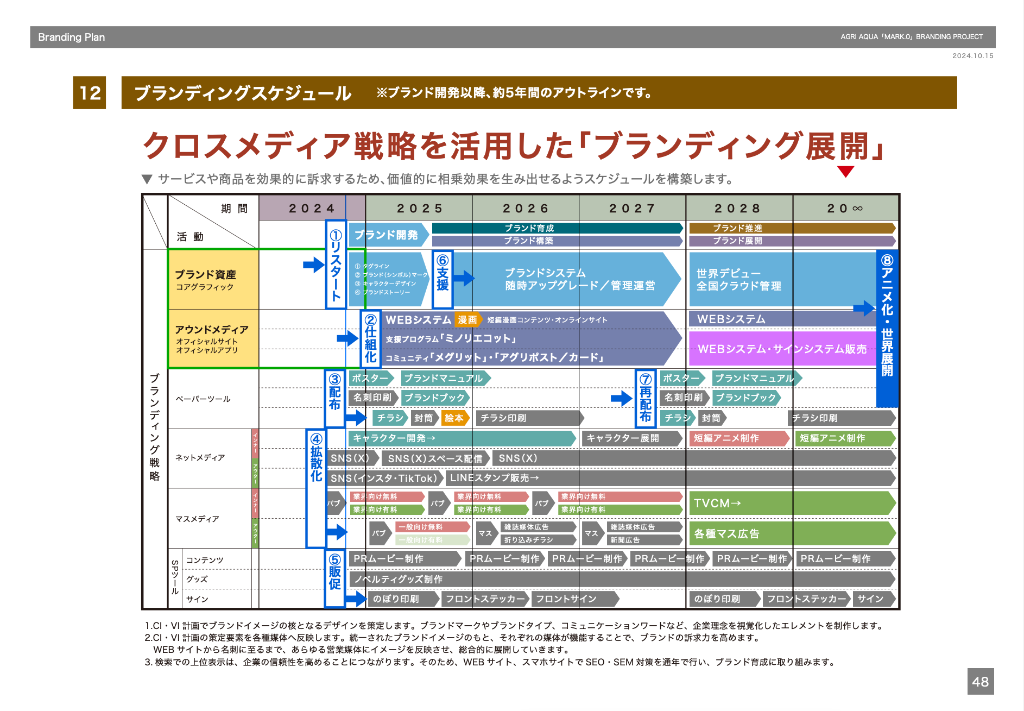Select the orange '絵本' tag
The width and height of the screenshot is (1024, 711).
pos(455,418)
